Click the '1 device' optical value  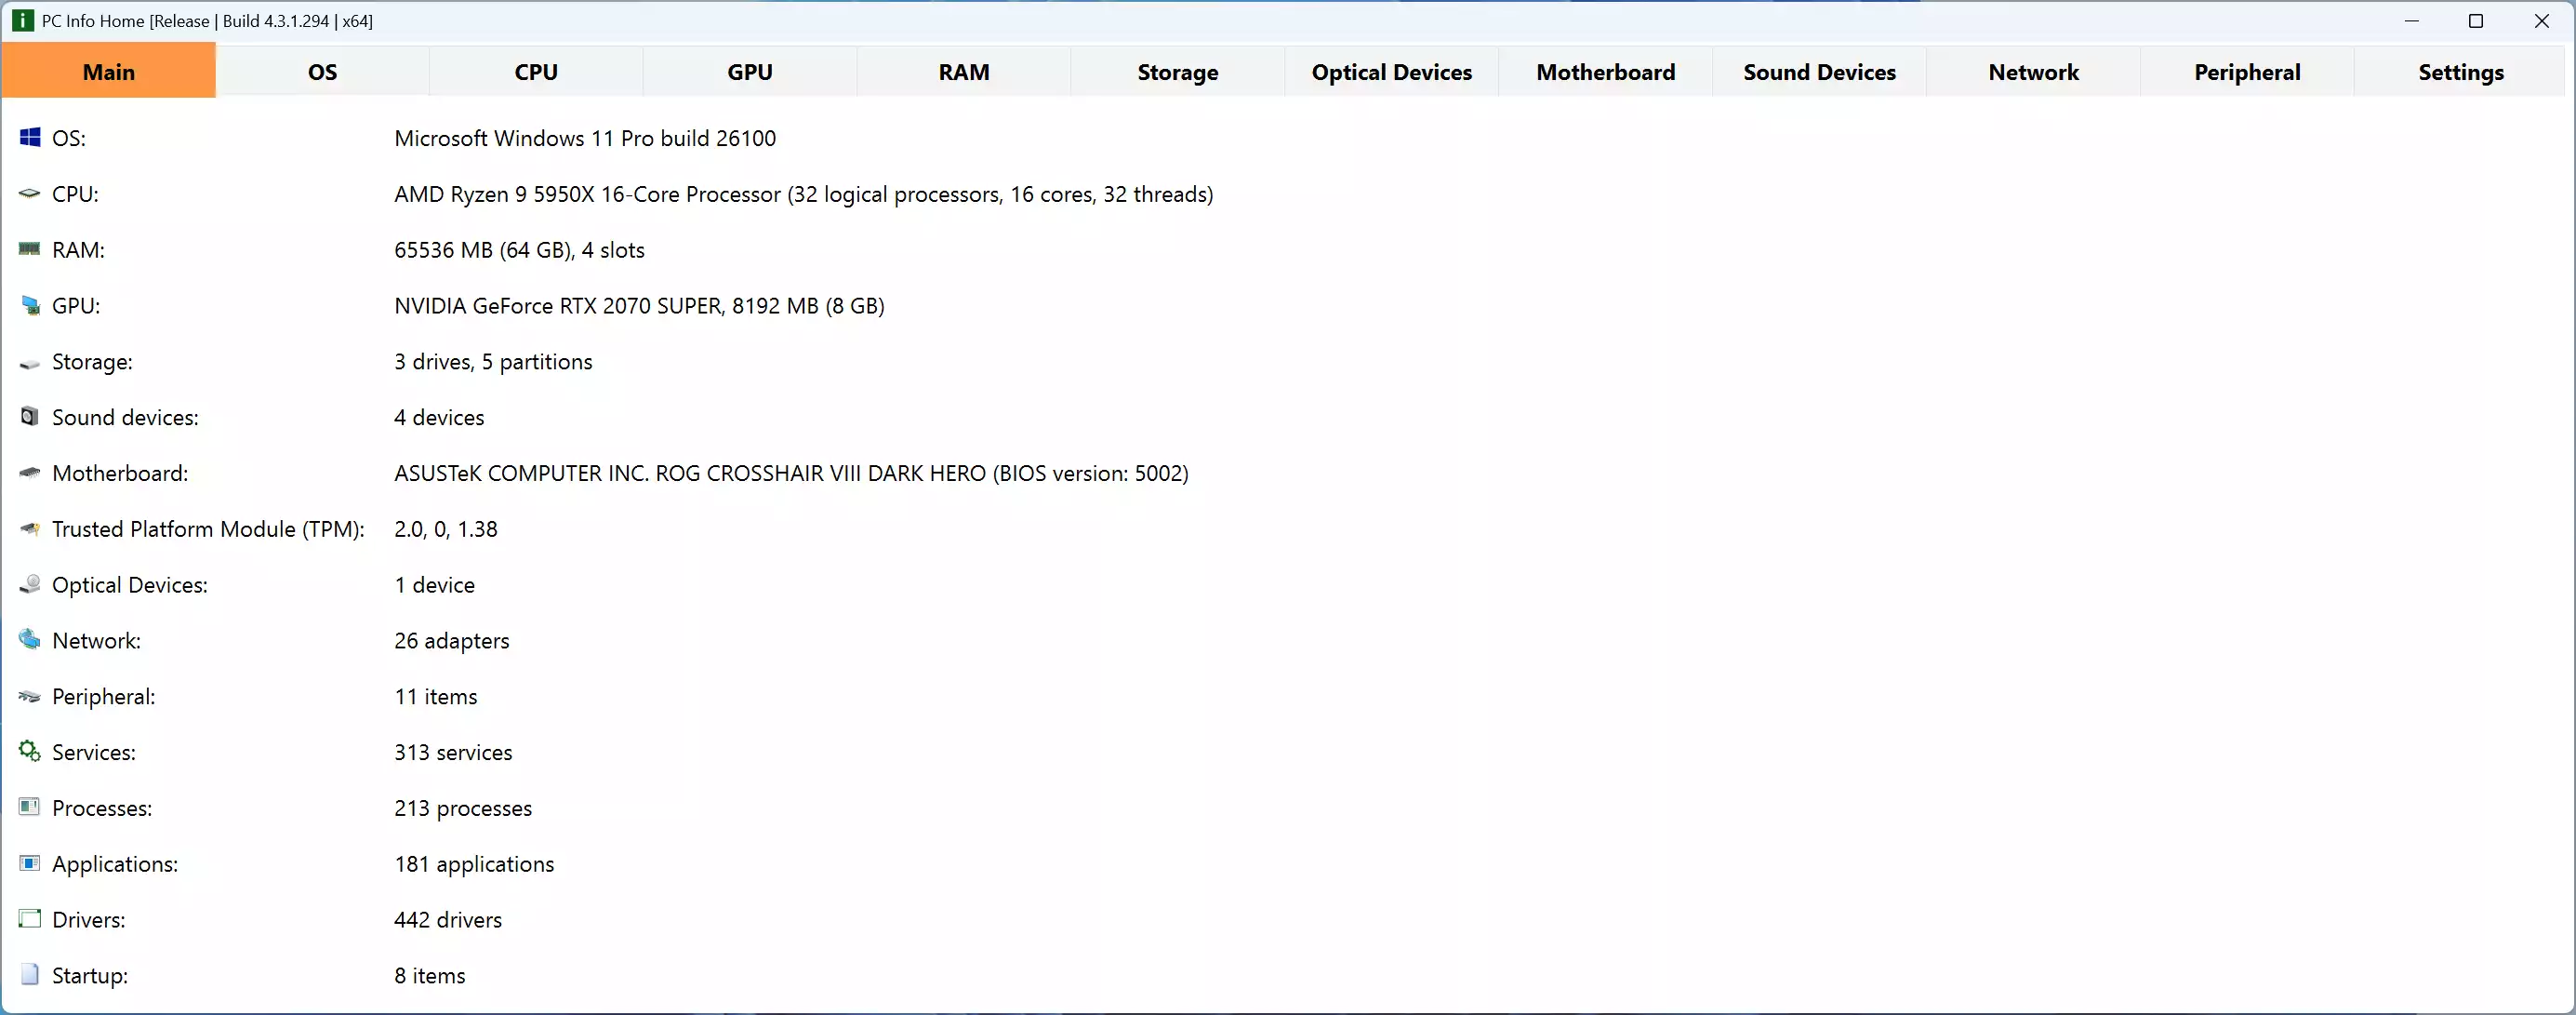click(434, 585)
